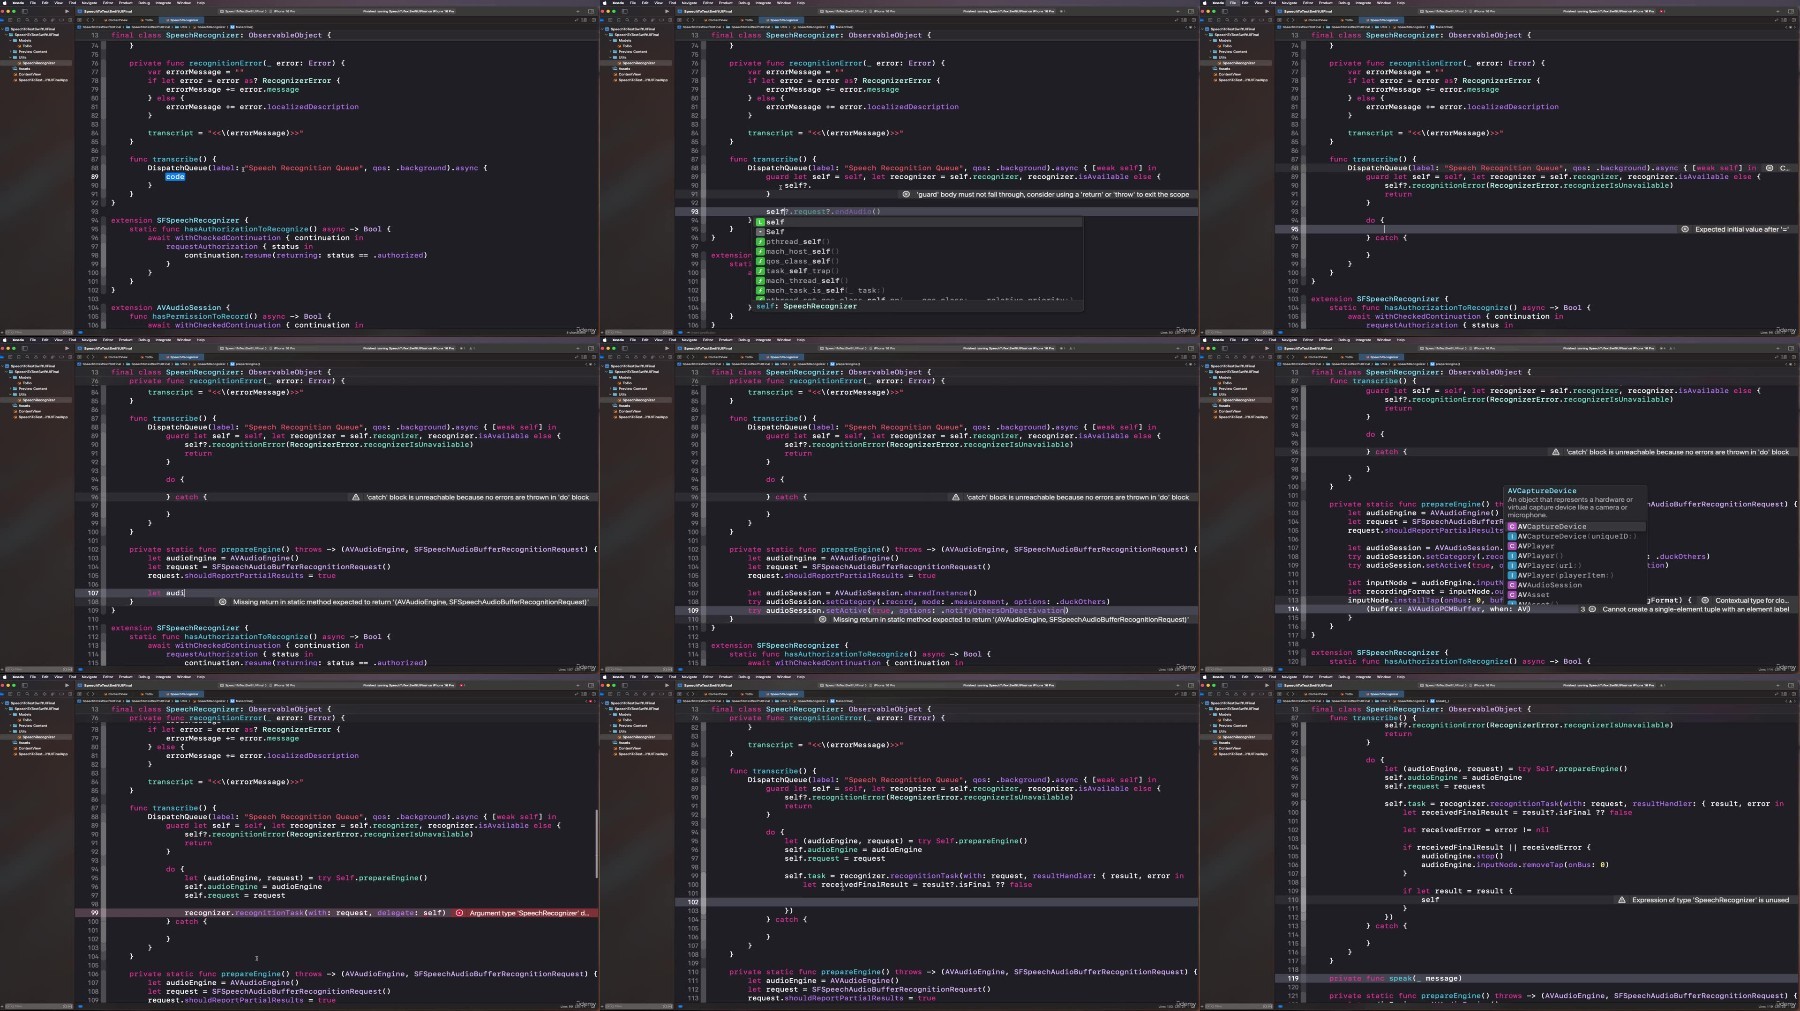Image resolution: width=1800 pixels, height=1011 pixels.
Task: Click the 'audioEngine.stop()' line
Action: tap(1461, 856)
